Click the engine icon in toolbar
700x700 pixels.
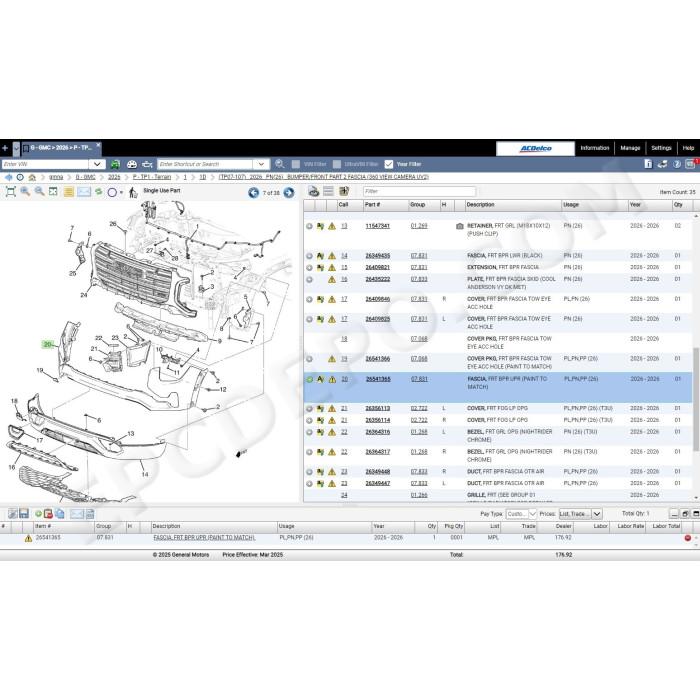[x=147, y=164]
